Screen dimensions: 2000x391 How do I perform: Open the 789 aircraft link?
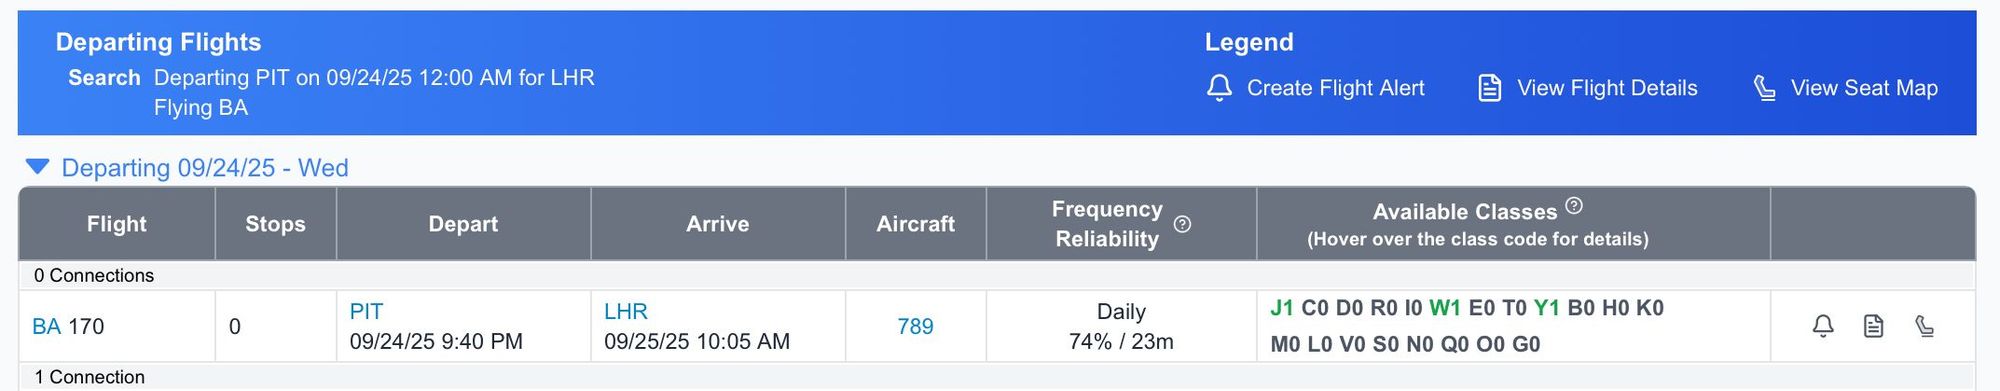(x=915, y=326)
